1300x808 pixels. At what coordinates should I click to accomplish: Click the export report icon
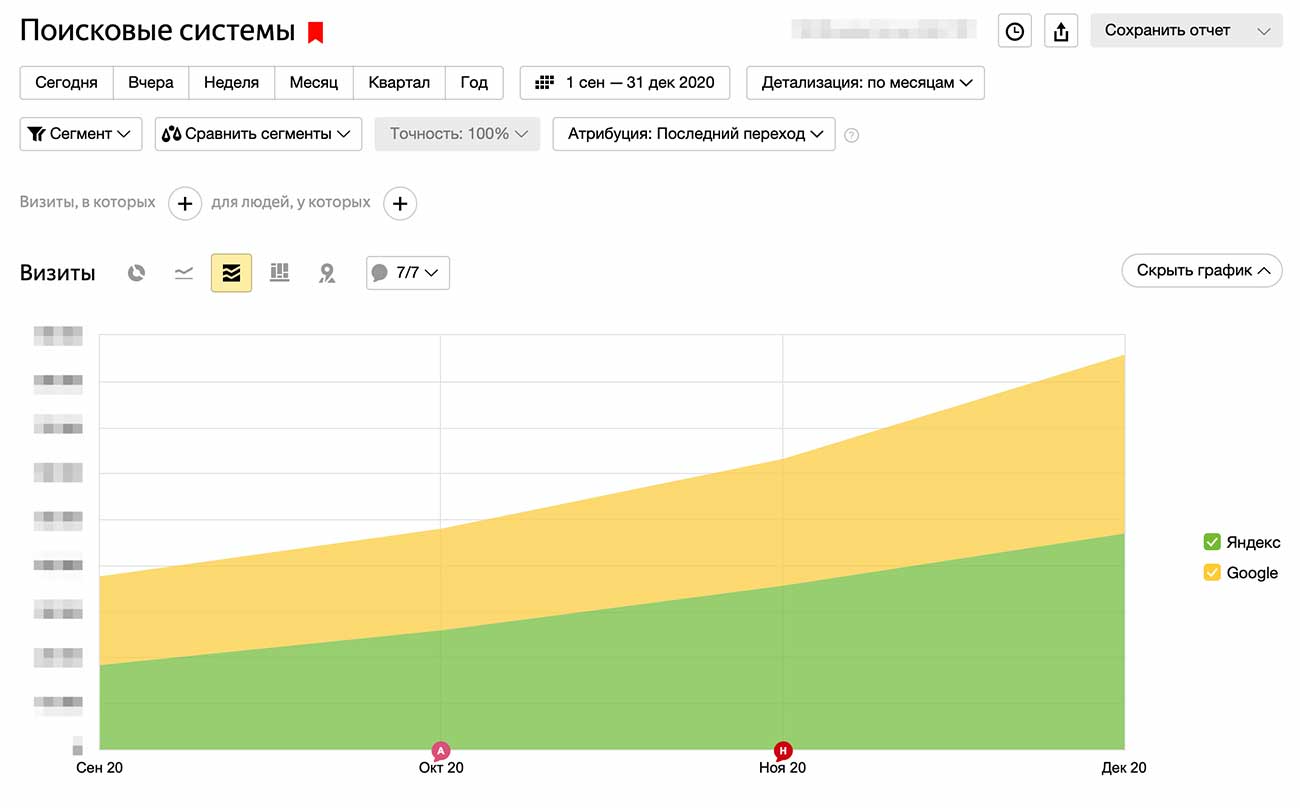(1061, 31)
